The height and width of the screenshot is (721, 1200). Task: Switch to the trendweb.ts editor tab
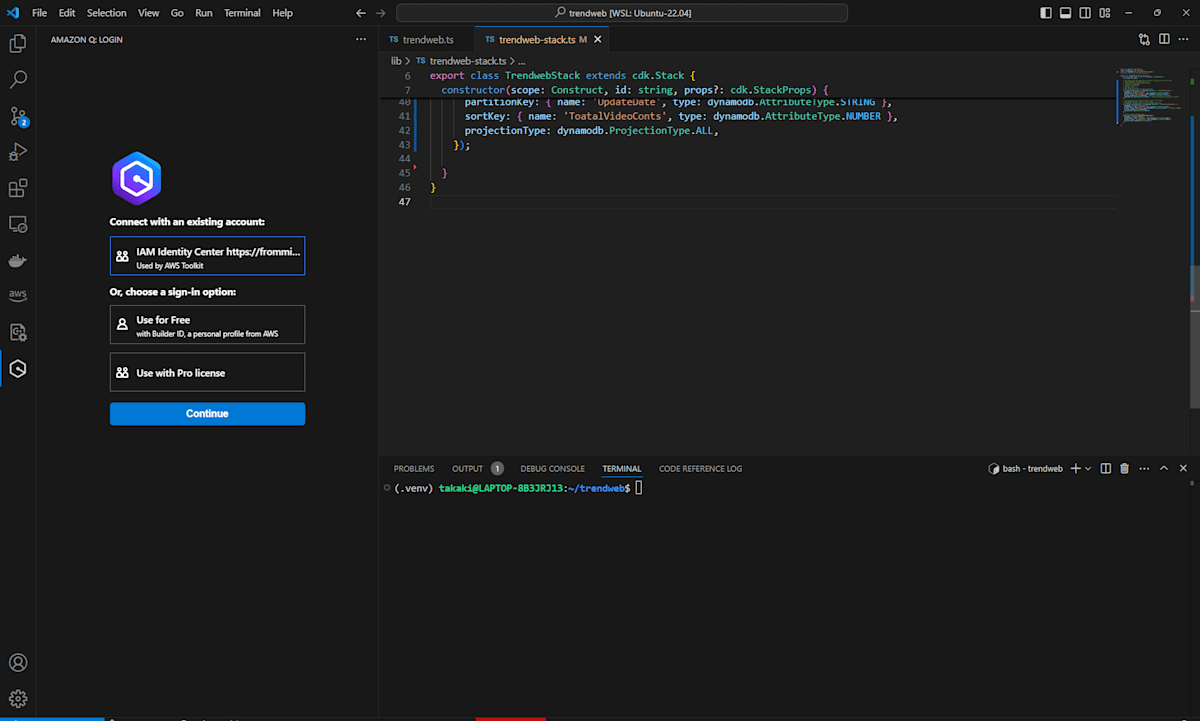point(427,40)
